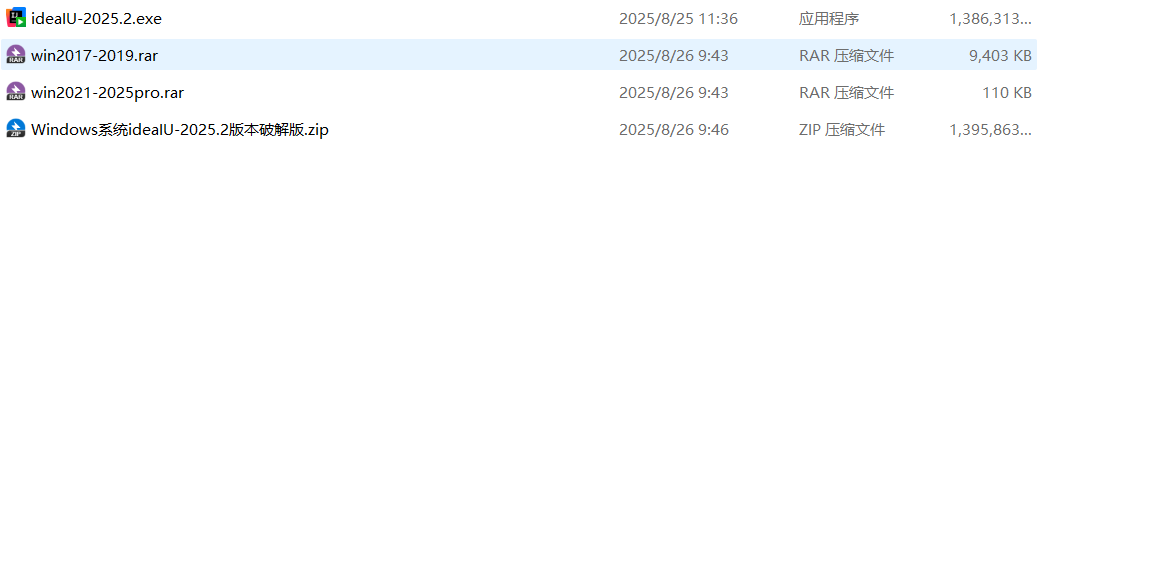Click RAR 压缩文件 type of win2021-2025pro.rar
Screen dimensions: 1150x570
[846, 92]
